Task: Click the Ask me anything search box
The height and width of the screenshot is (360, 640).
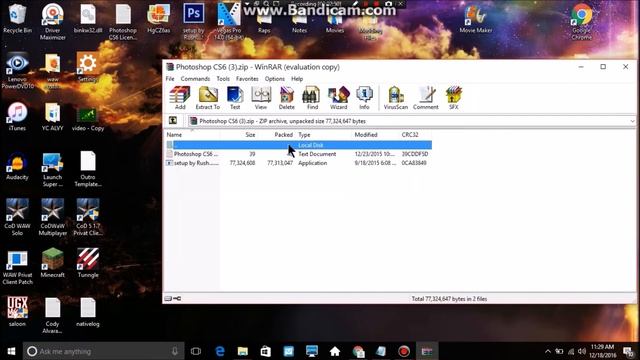Action: tap(104, 351)
